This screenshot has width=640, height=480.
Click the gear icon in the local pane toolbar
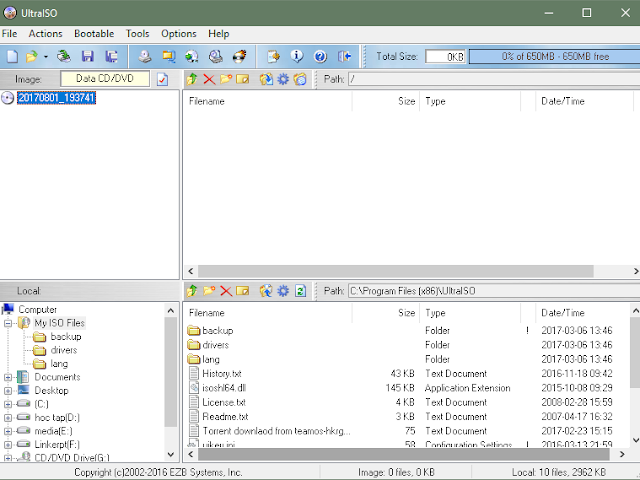tap(283, 291)
